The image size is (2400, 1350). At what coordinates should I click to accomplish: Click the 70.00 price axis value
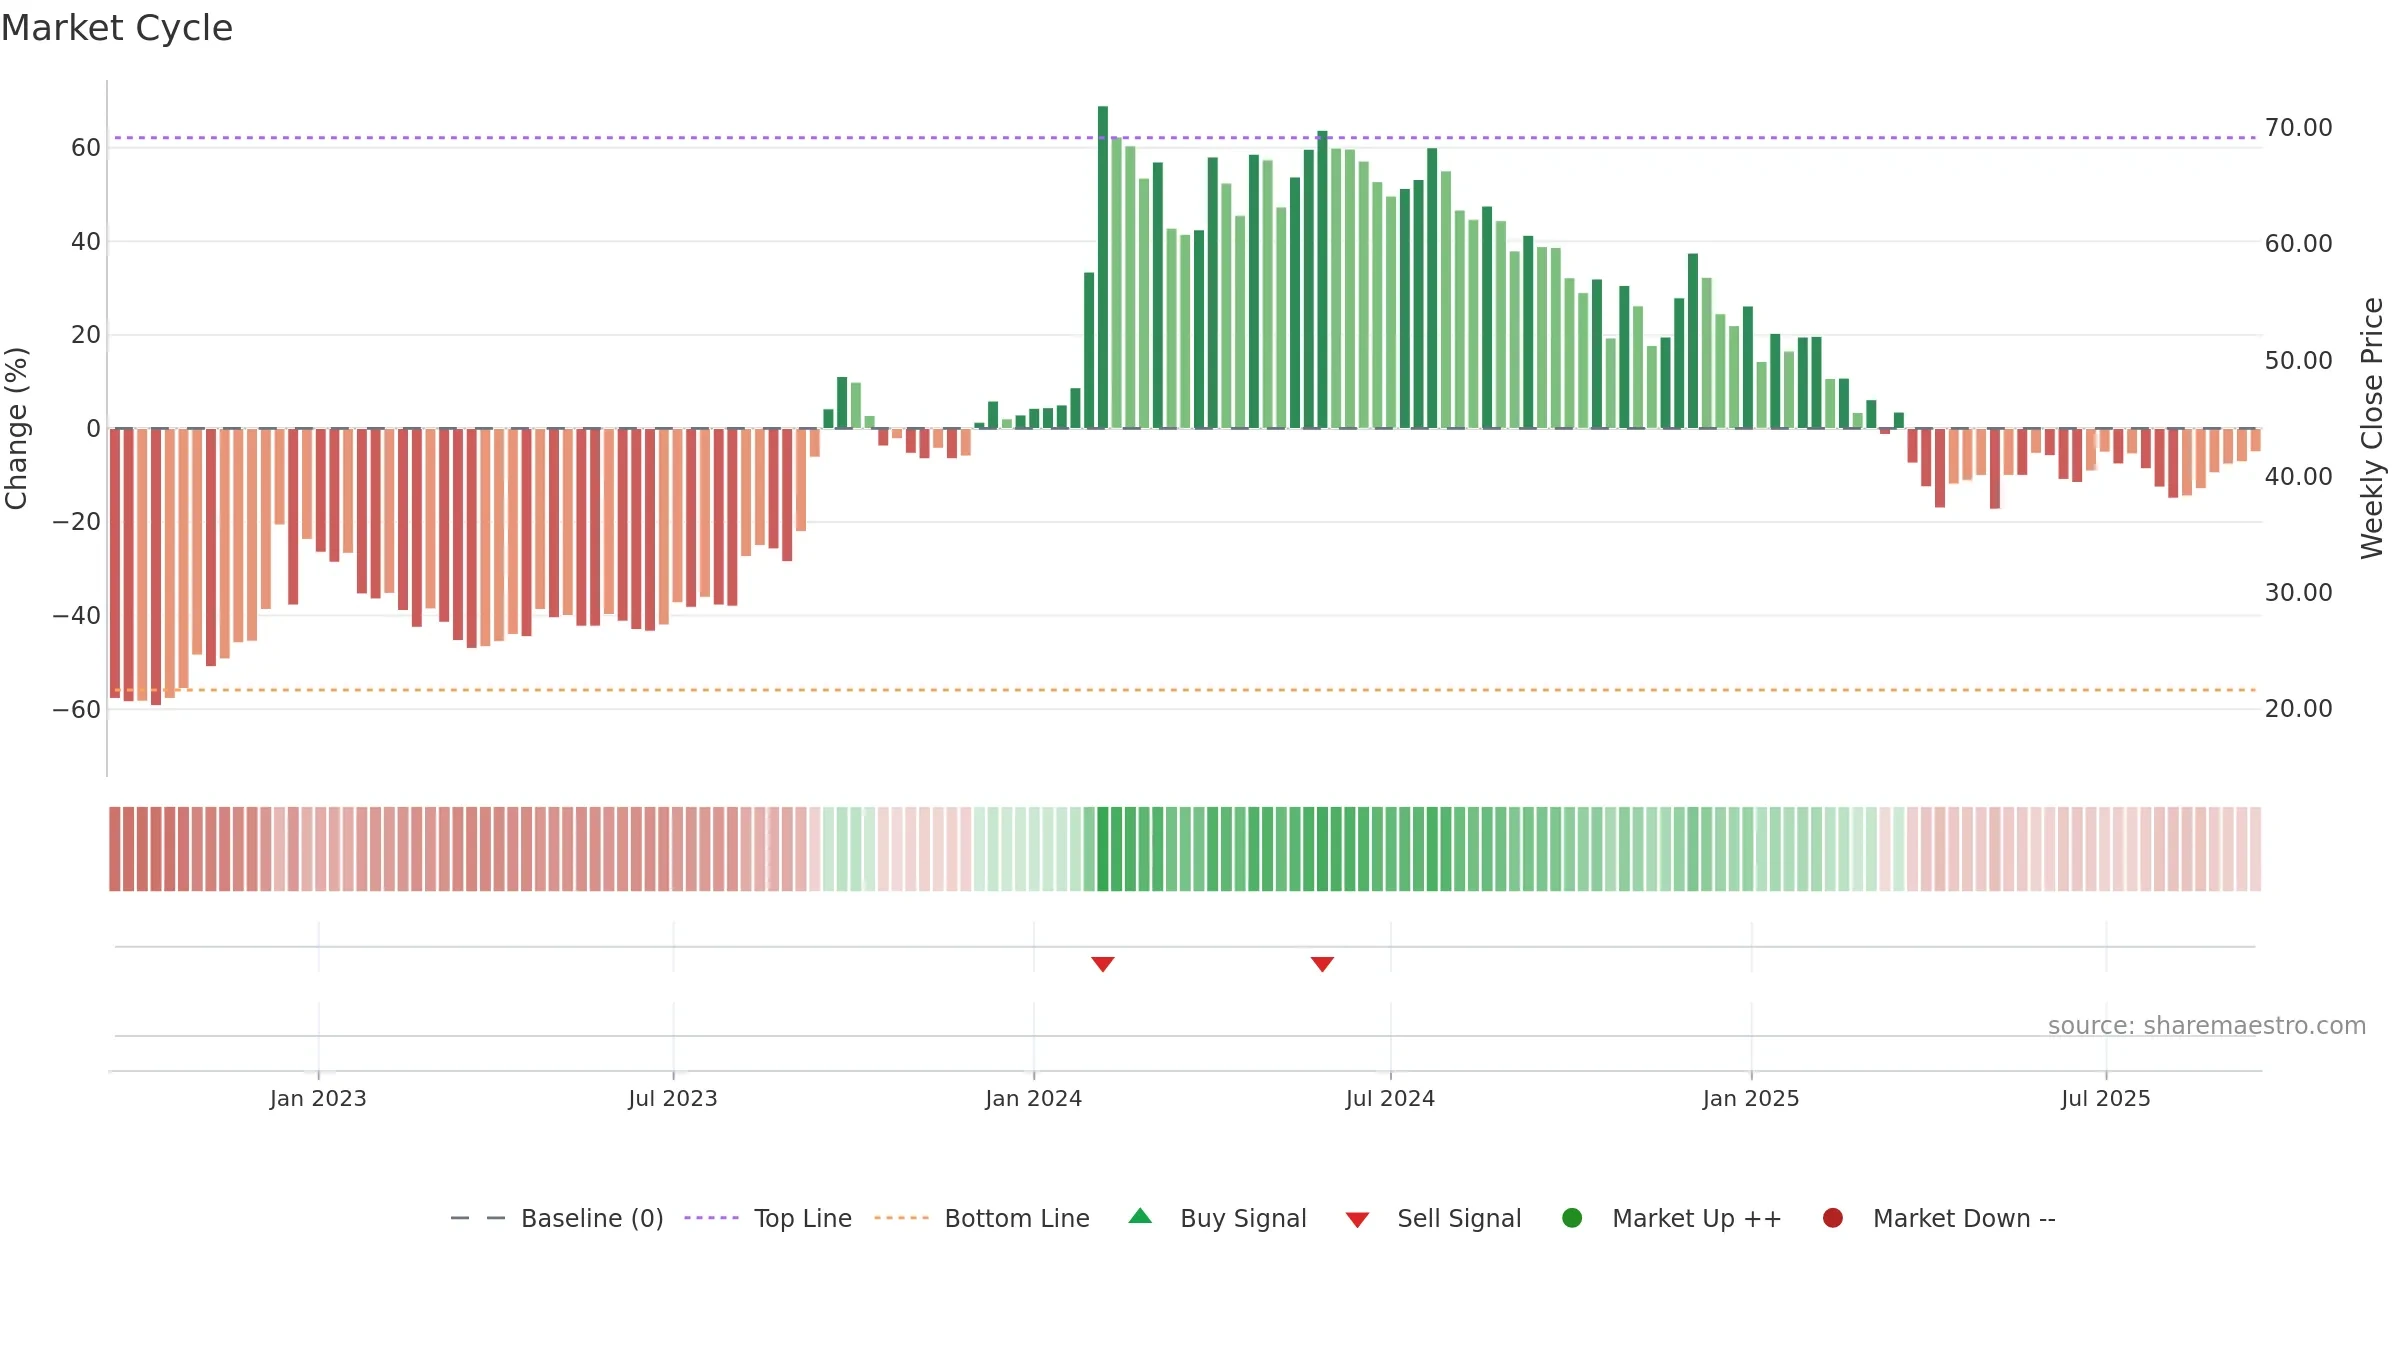pos(2299,127)
